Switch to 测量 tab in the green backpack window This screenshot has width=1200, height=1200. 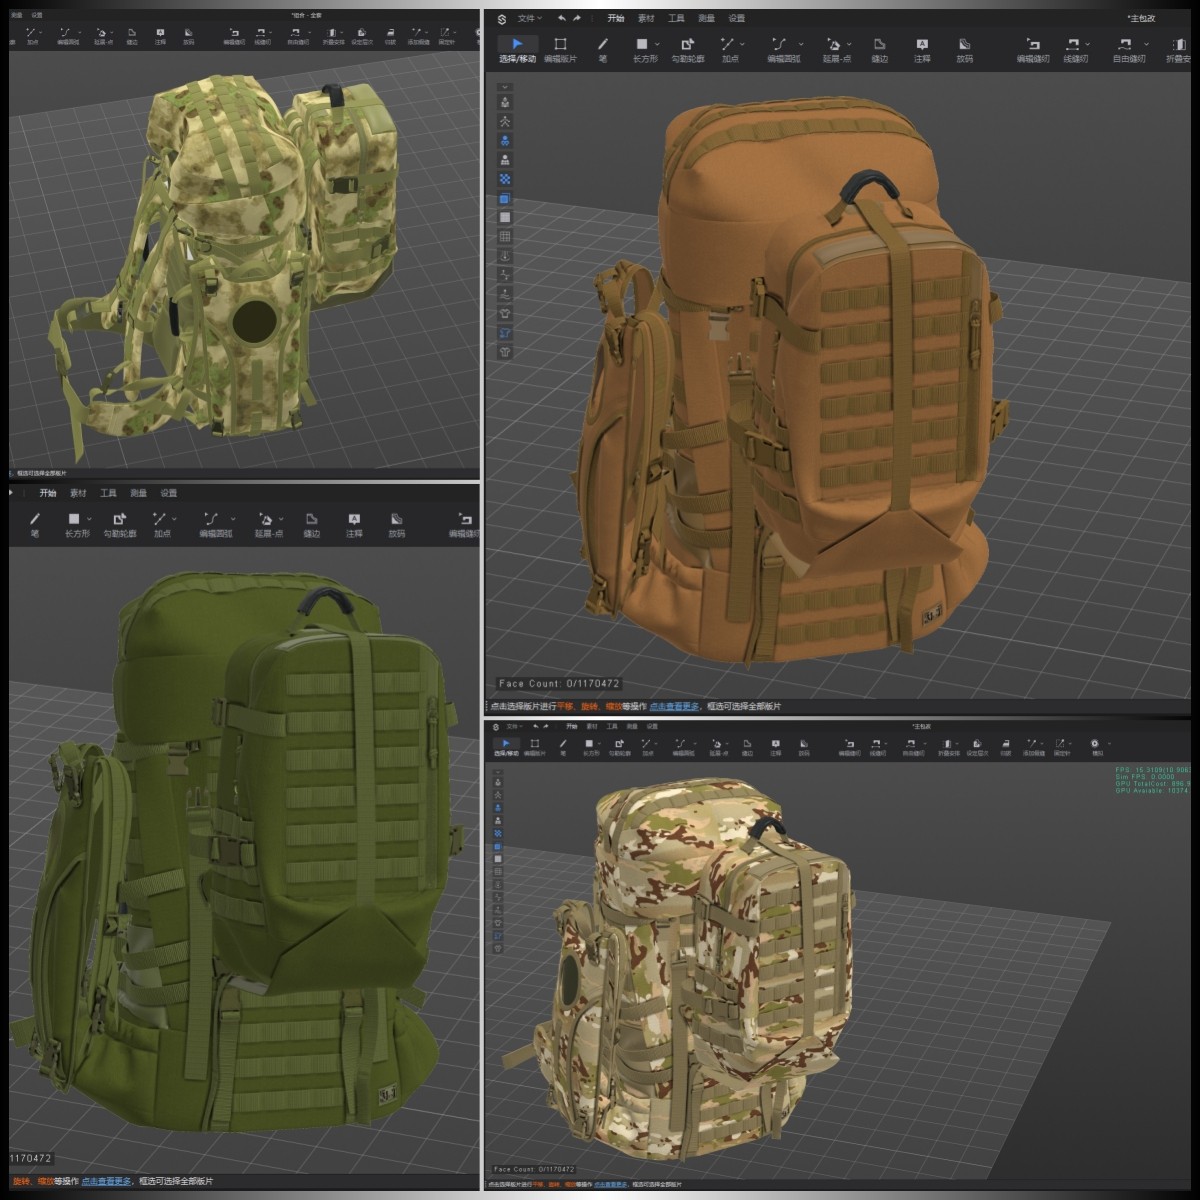tap(138, 493)
